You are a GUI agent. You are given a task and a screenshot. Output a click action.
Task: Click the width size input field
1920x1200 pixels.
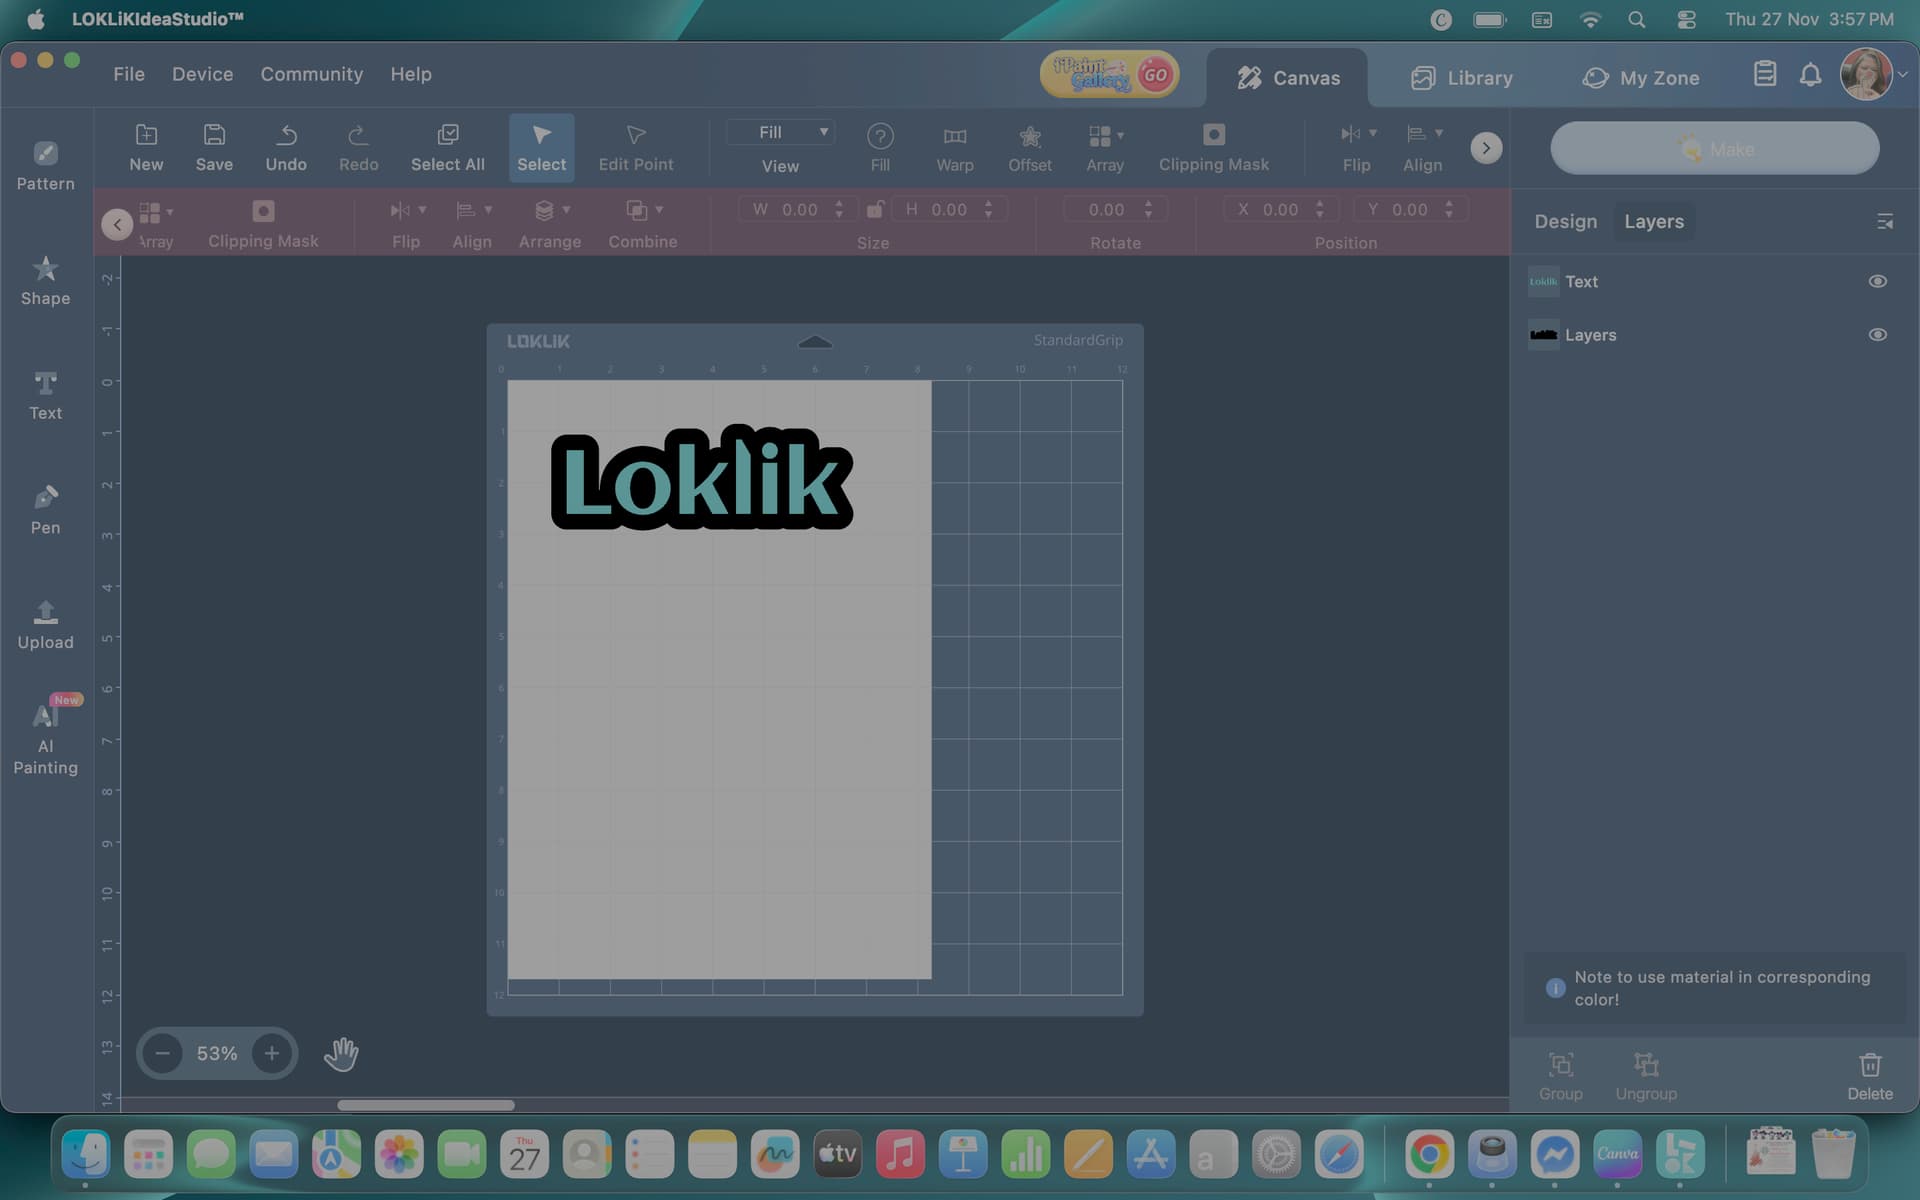[799, 209]
